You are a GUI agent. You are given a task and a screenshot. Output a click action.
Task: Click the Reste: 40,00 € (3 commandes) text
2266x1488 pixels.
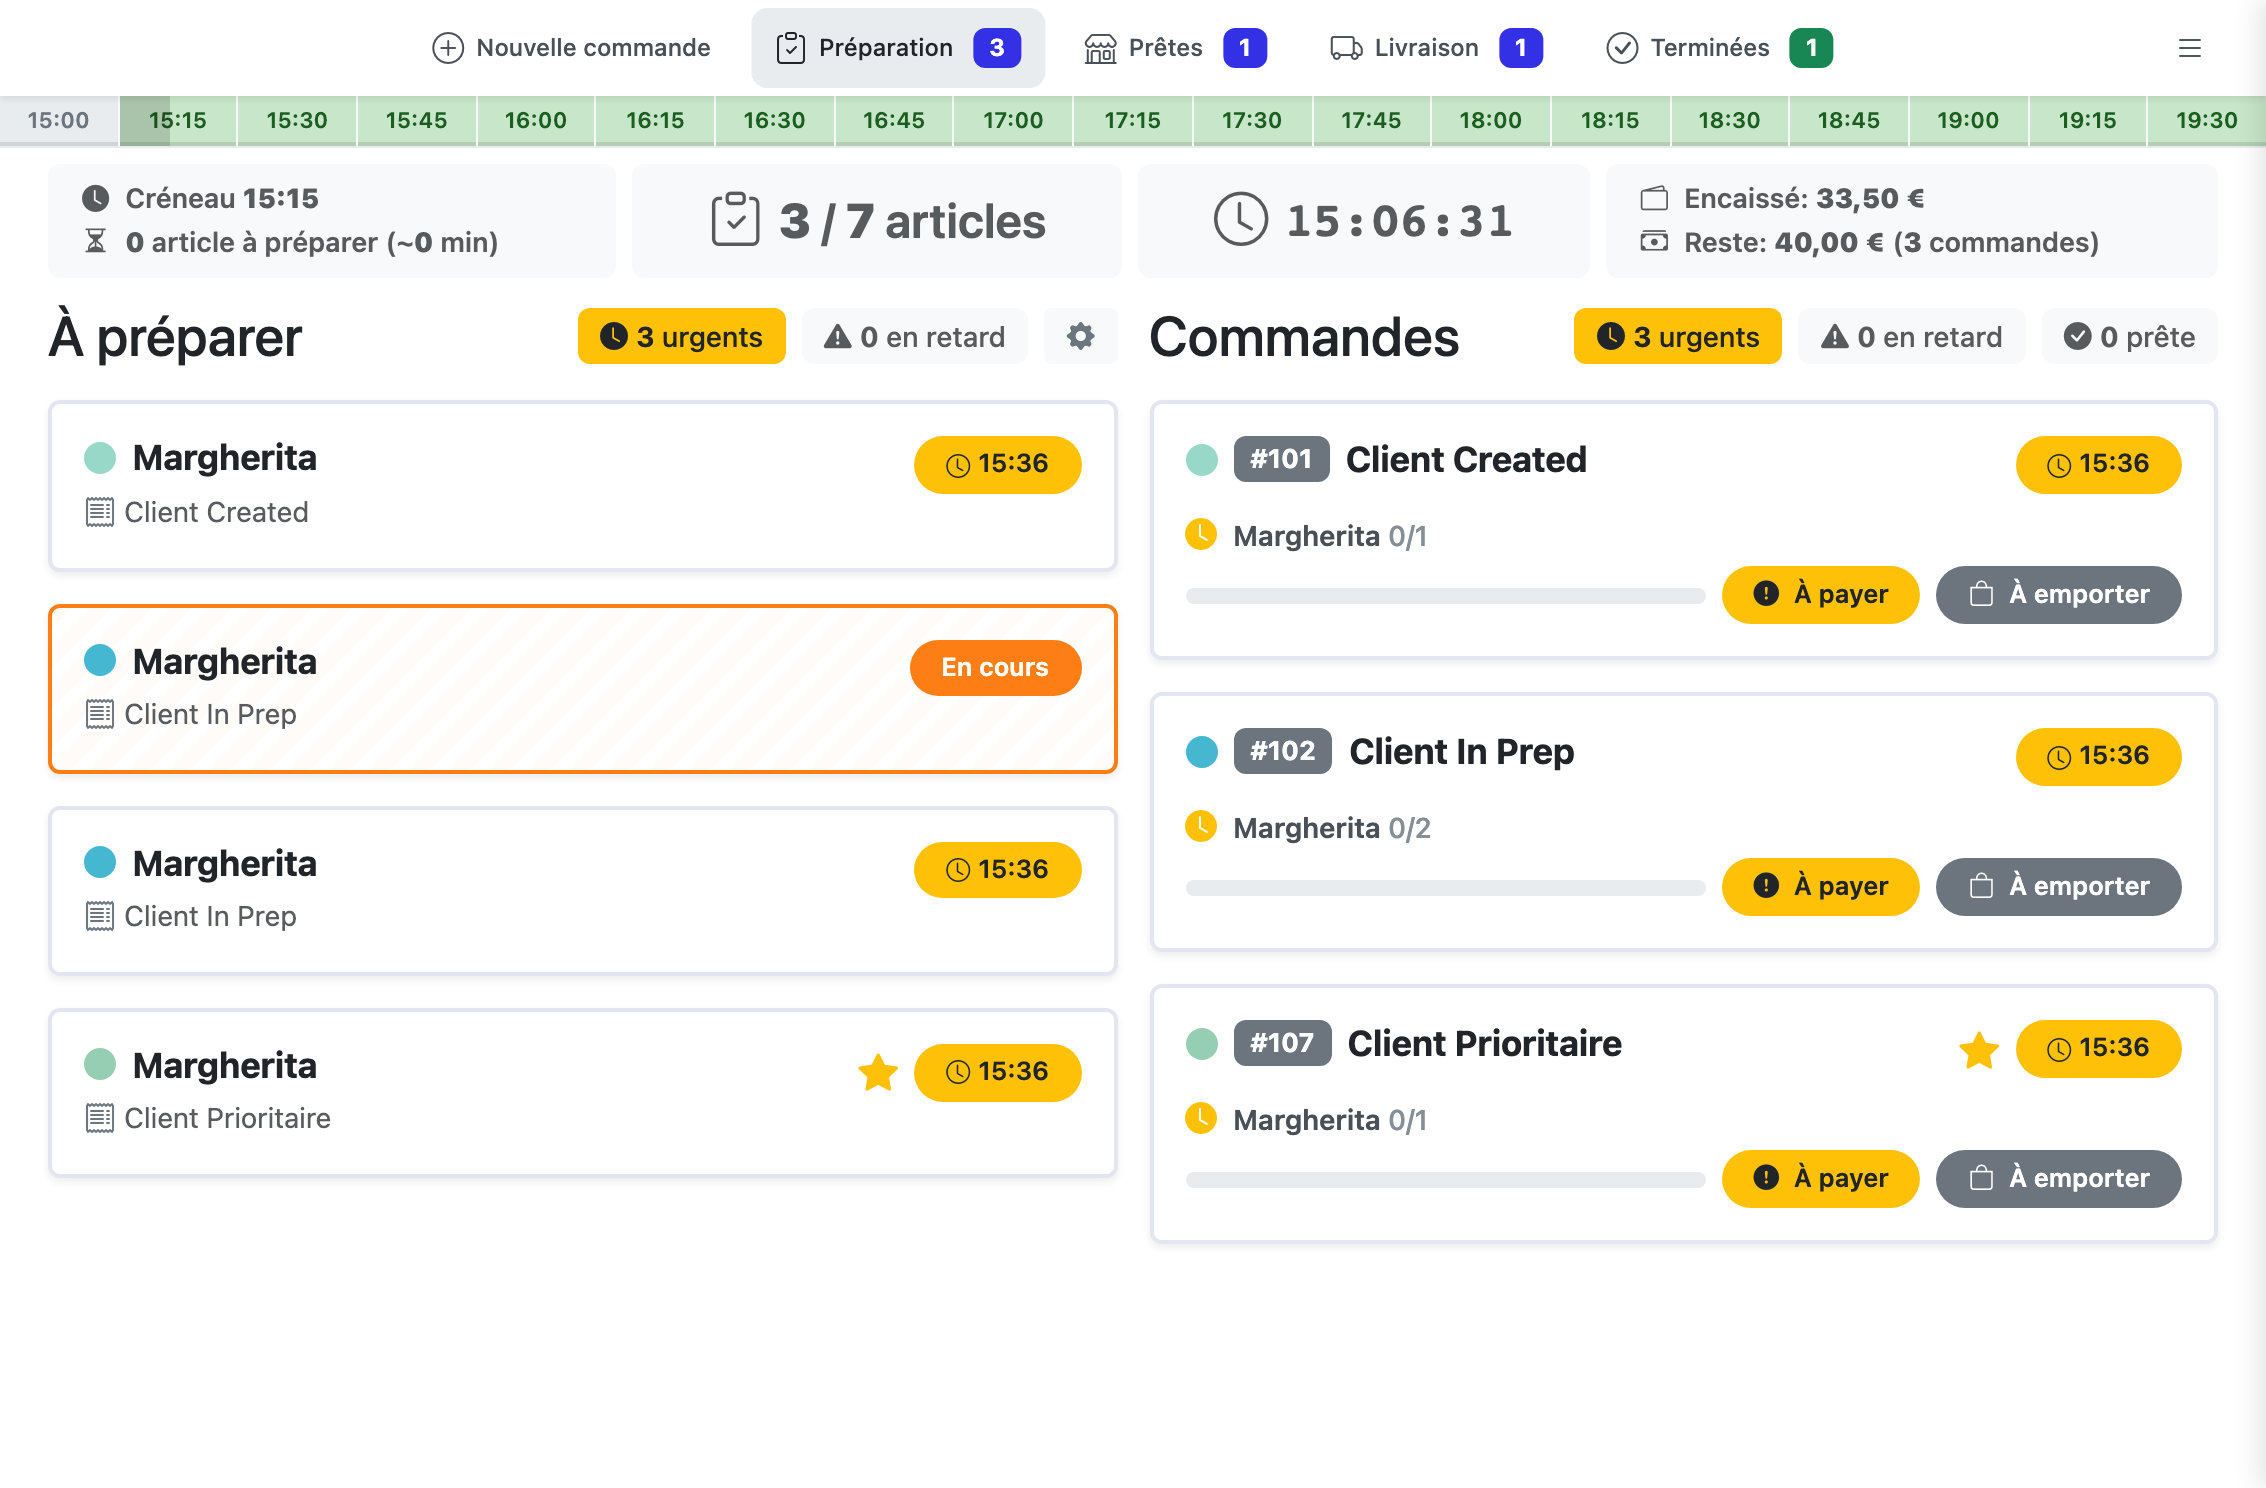(1891, 242)
